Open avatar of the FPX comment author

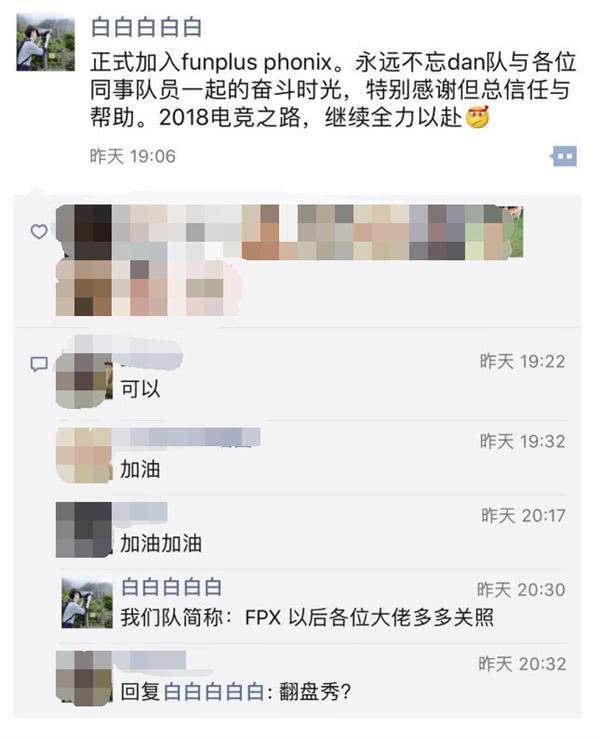(x=87, y=603)
